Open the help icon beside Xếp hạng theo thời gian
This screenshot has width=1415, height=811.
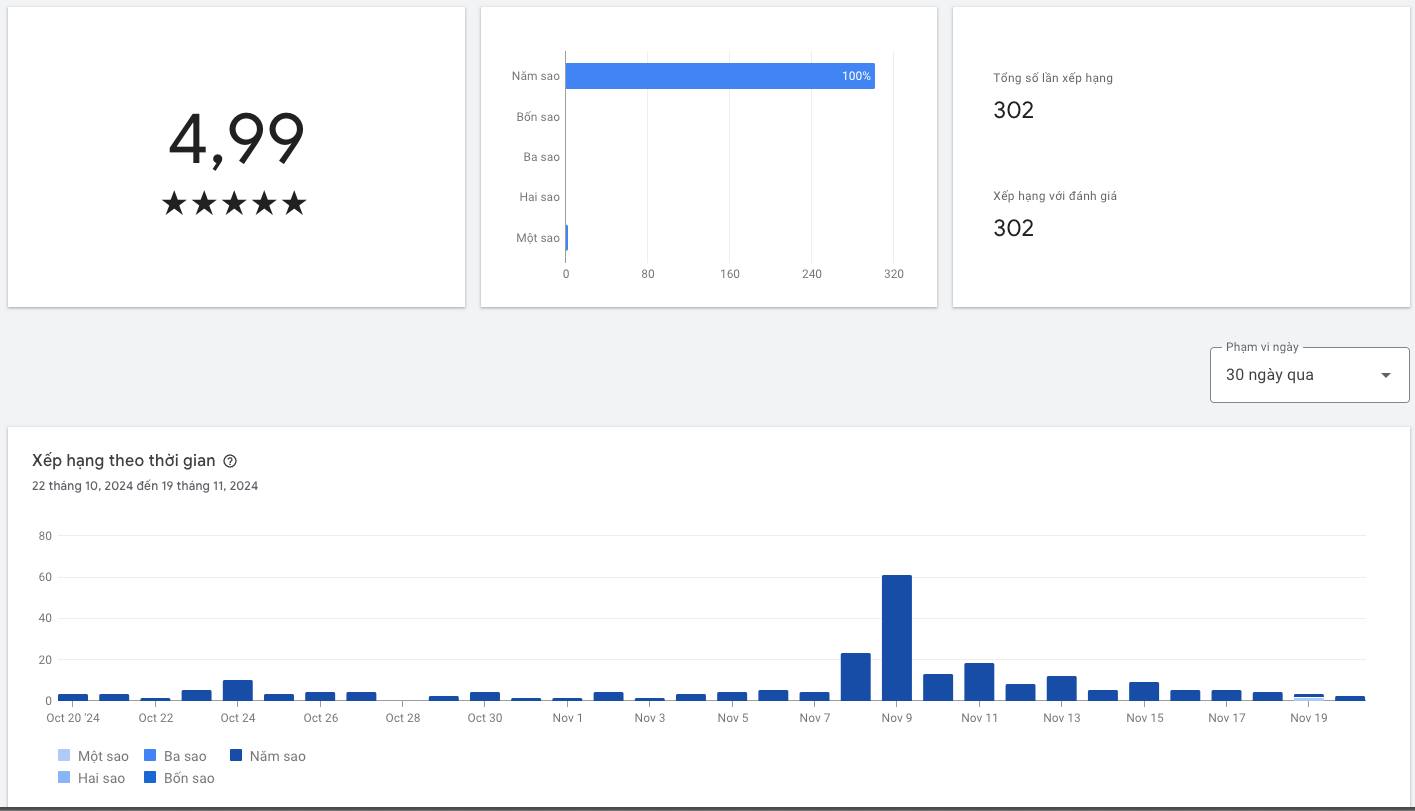230,461
